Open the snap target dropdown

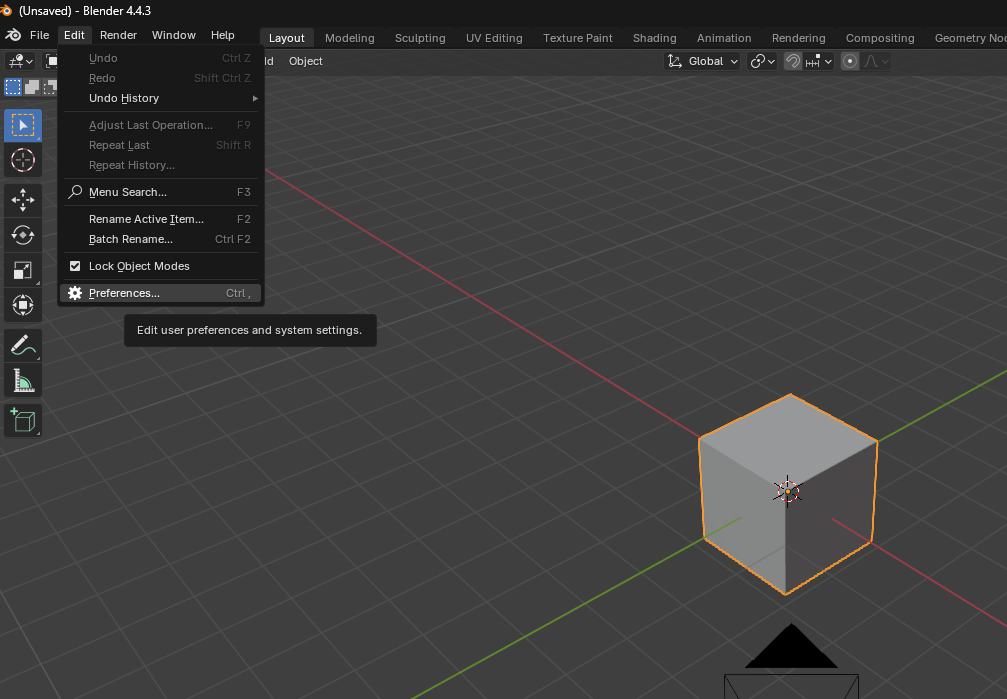(x=818, y=61)
